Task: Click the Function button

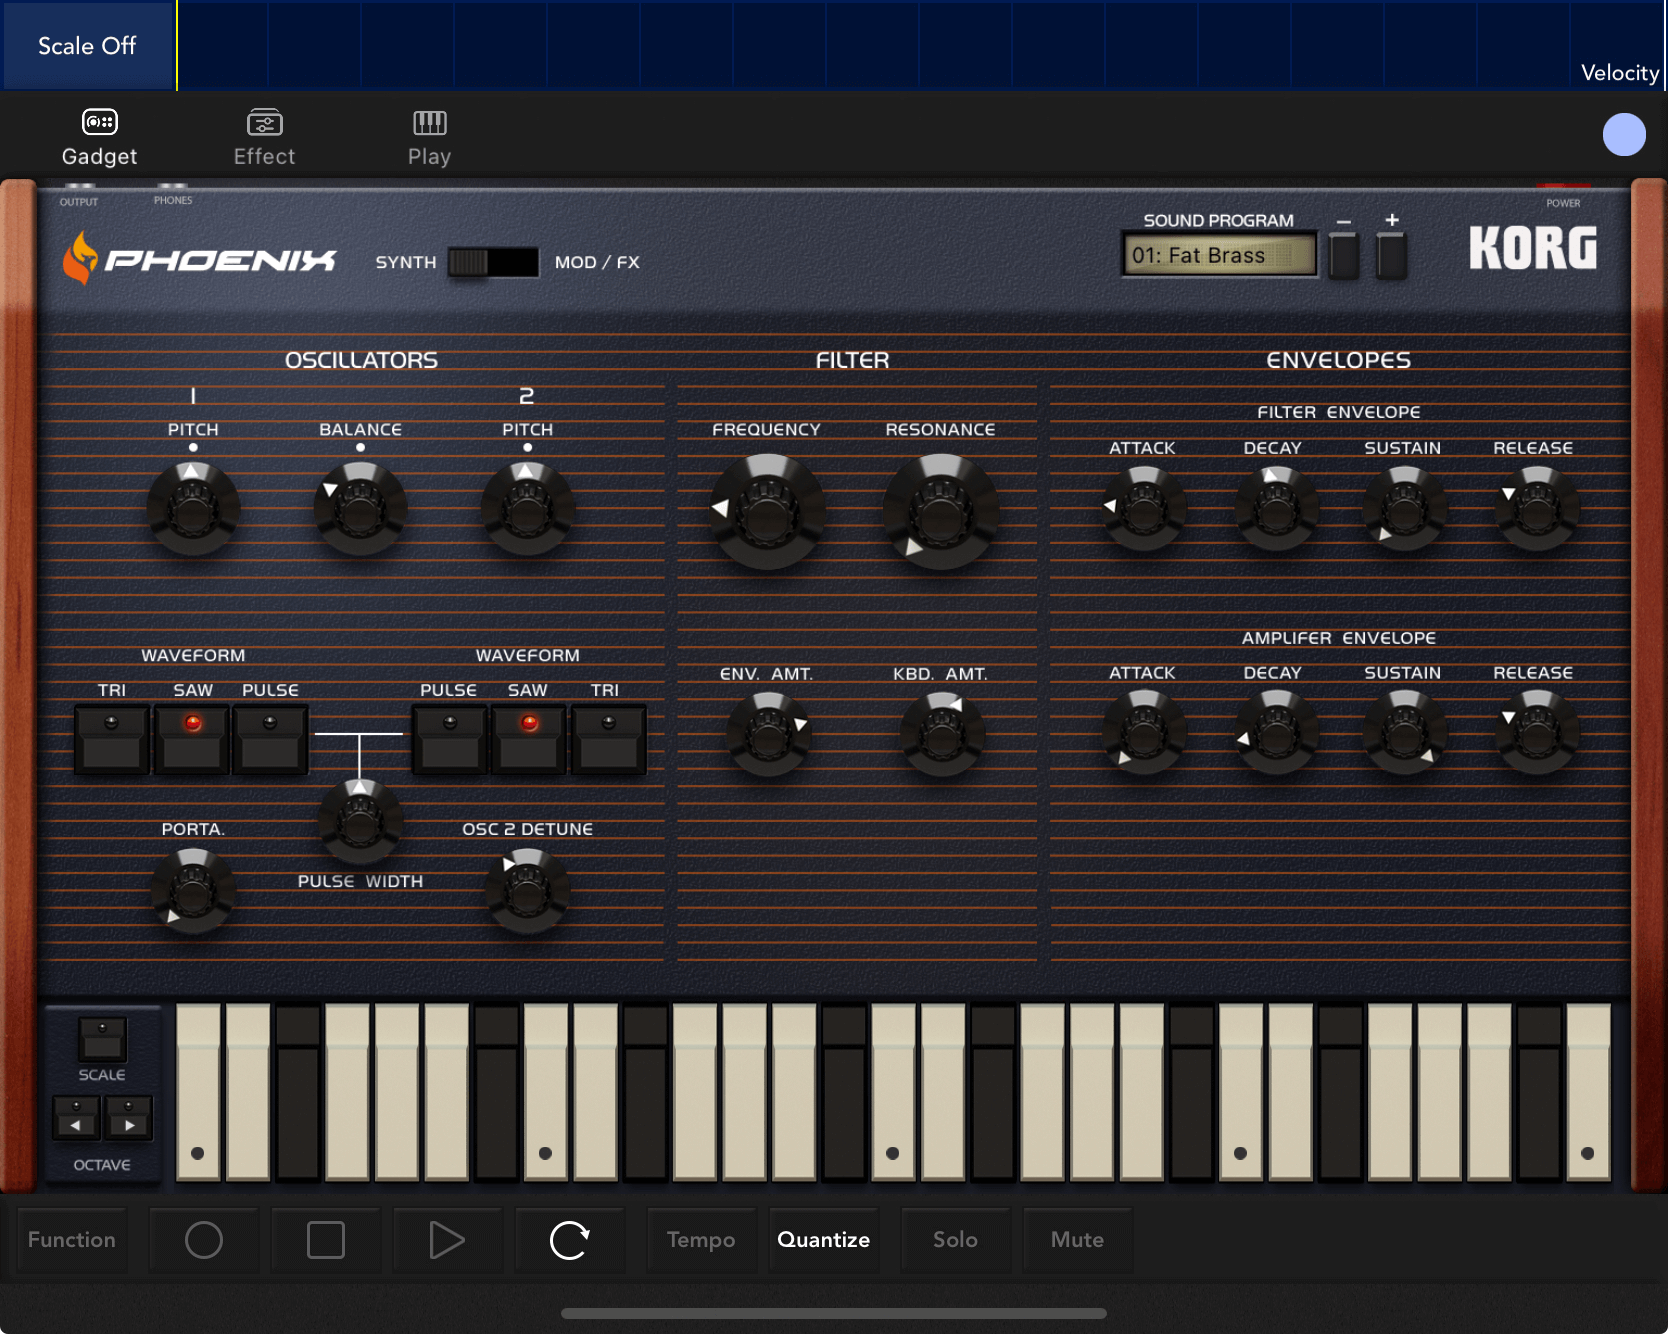Action: [72, 1240]
